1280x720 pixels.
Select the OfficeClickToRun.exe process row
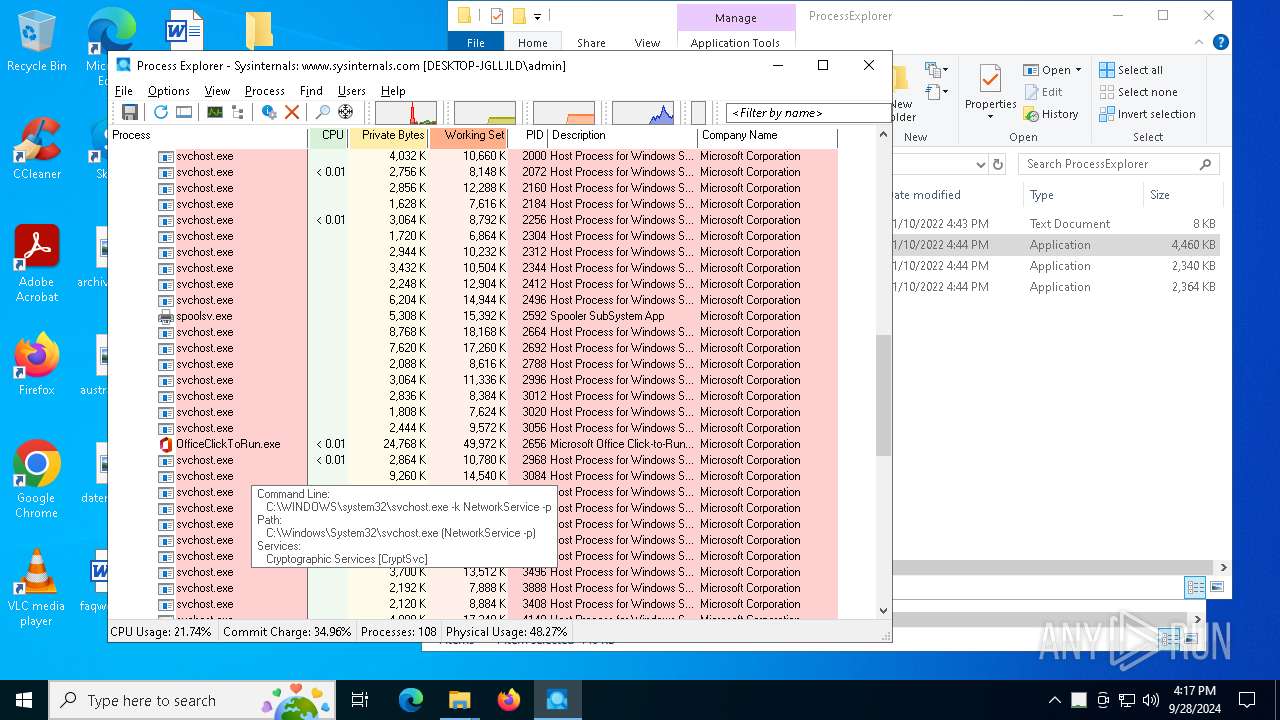(473, 444)
